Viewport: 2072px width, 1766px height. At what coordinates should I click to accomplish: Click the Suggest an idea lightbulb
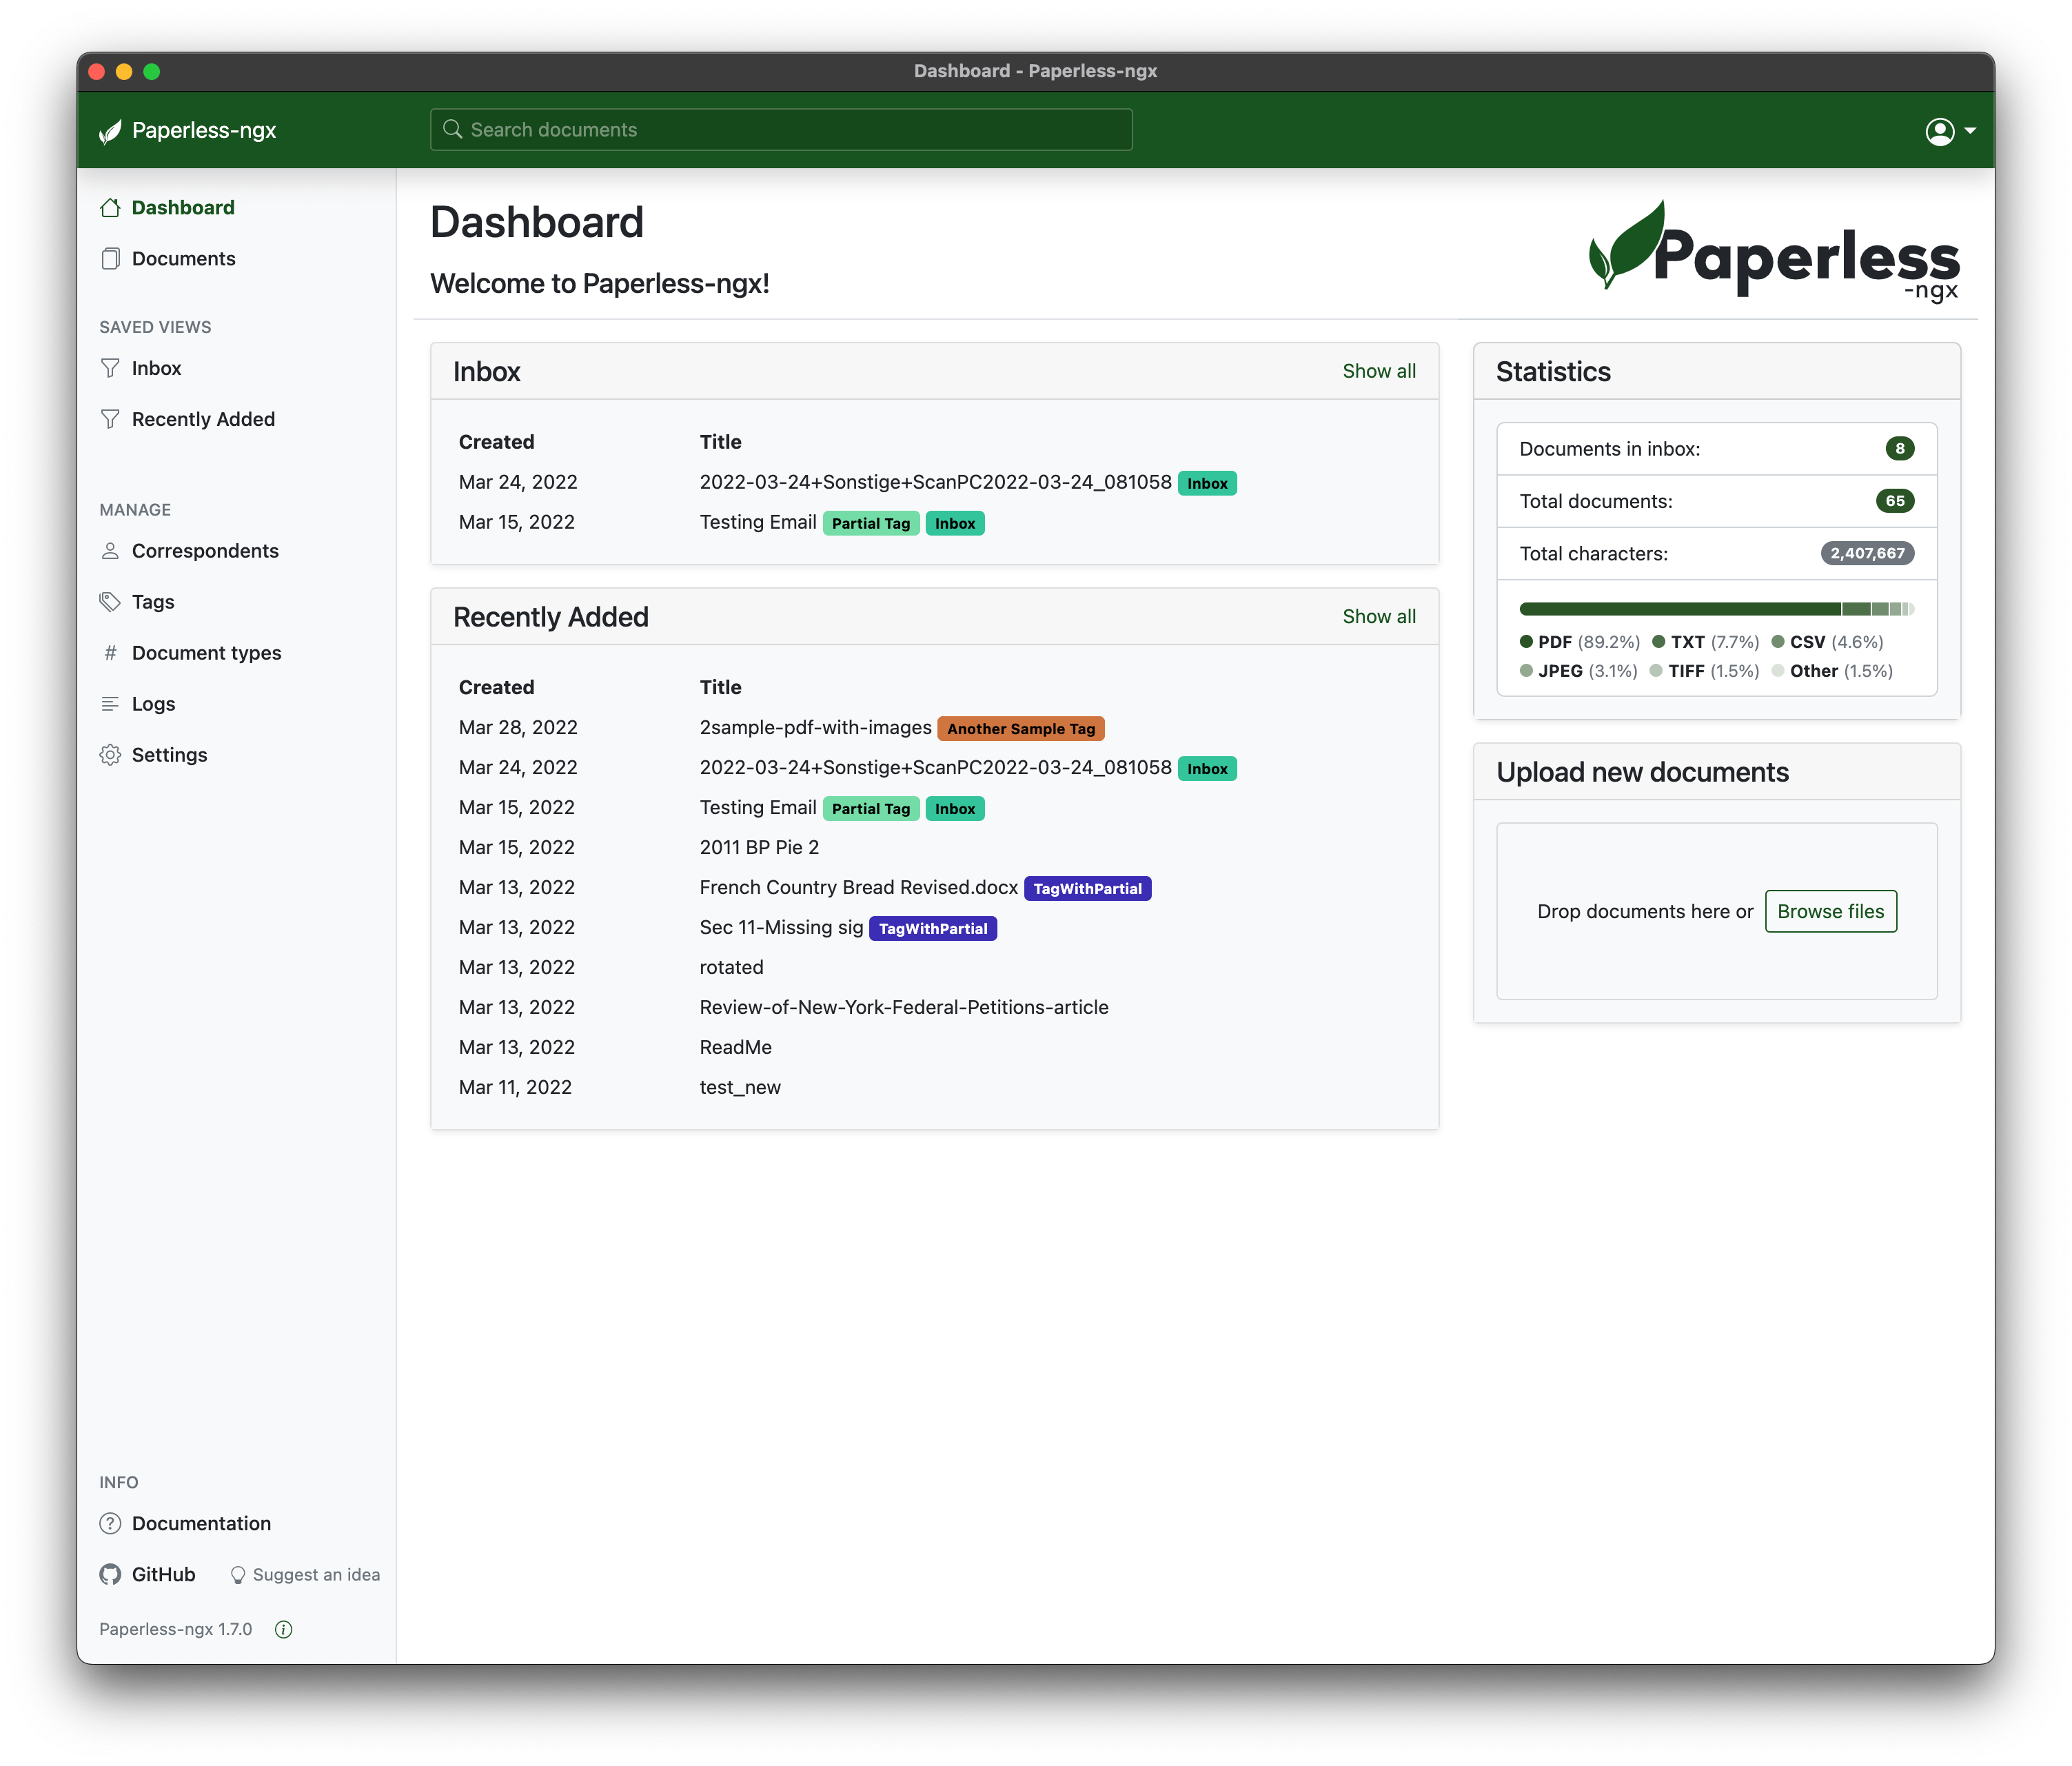click(x=238, y=1575)
